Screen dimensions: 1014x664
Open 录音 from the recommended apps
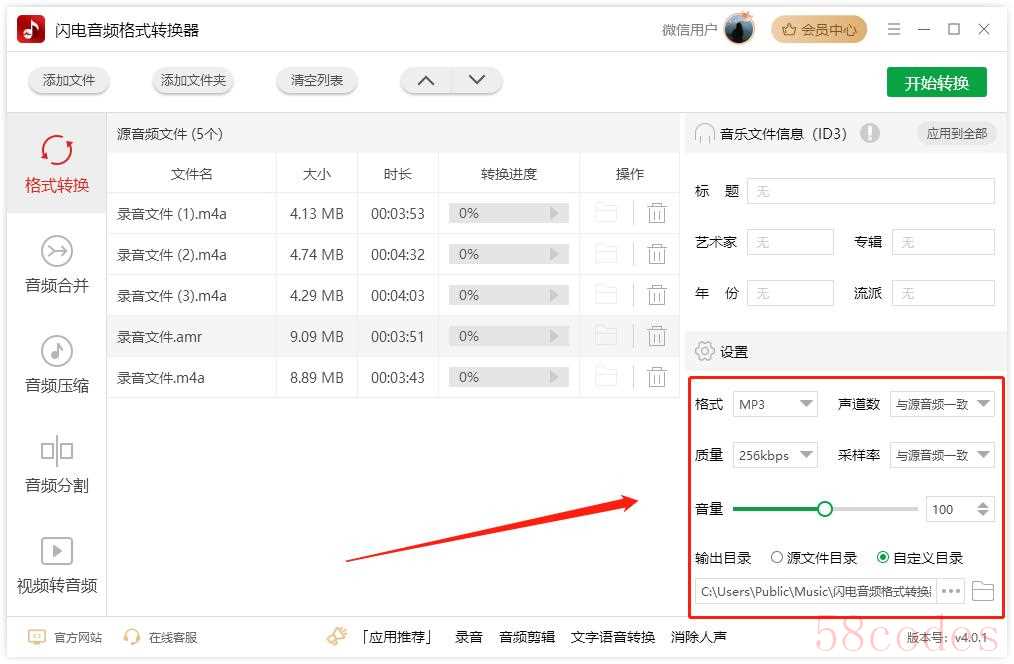tap(468, 637)
